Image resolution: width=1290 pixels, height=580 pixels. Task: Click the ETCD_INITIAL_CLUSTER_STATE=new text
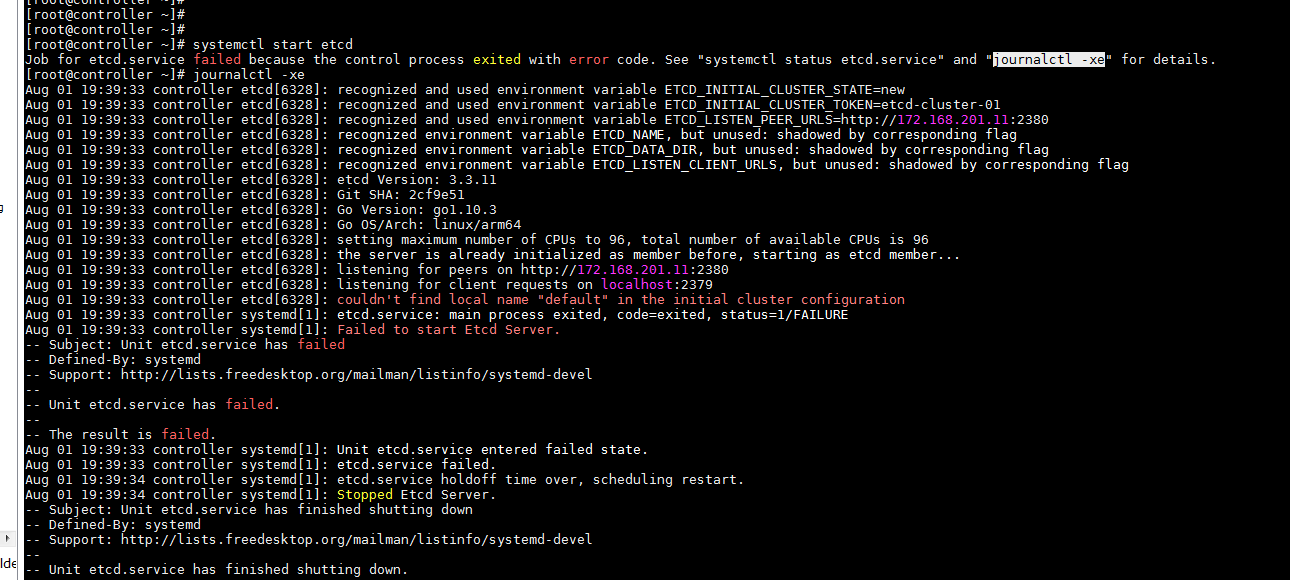[785, 89]
